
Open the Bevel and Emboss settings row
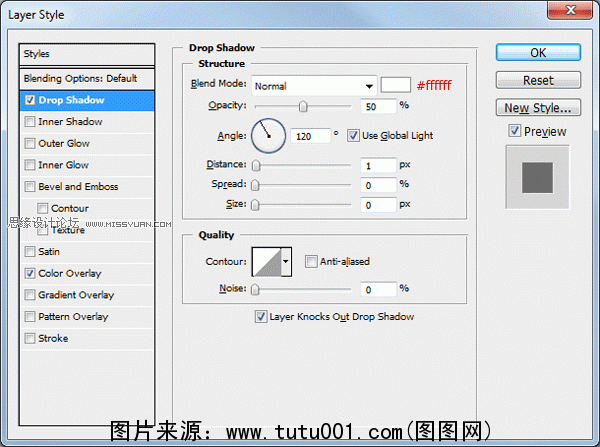[x=87, y=187]
